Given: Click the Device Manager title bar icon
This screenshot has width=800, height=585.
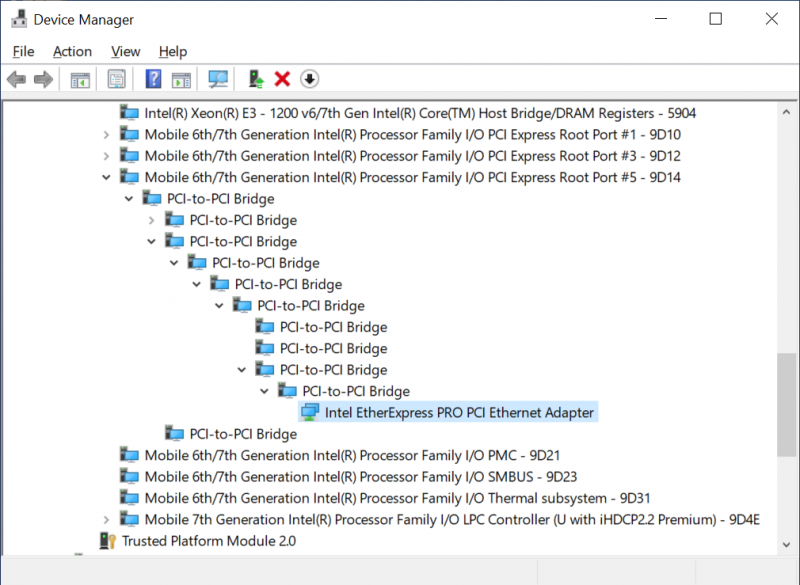Looking at the screenshot, I should click(x=19, y=19).
